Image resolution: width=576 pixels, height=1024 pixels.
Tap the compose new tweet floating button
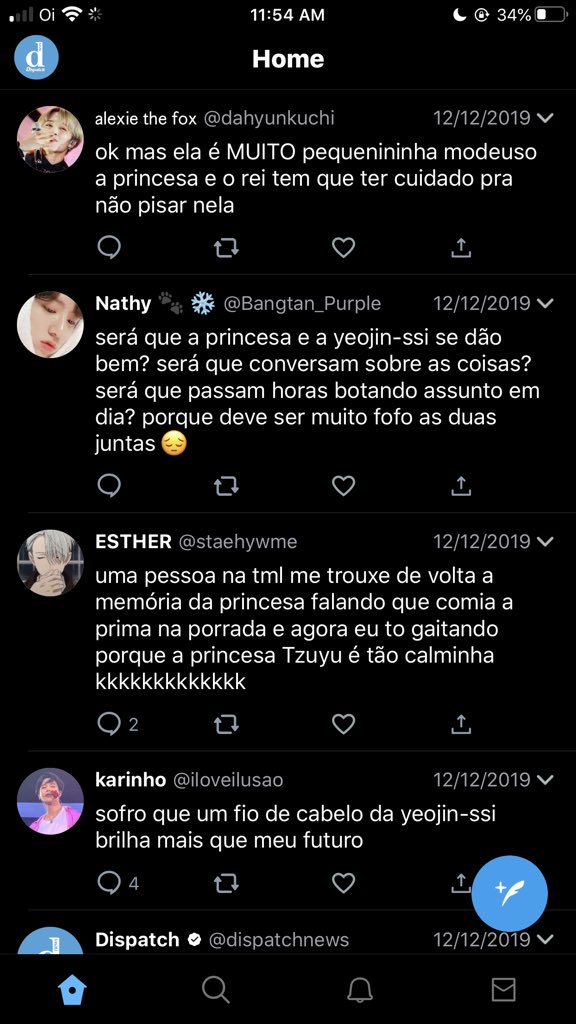click(509, 893)
